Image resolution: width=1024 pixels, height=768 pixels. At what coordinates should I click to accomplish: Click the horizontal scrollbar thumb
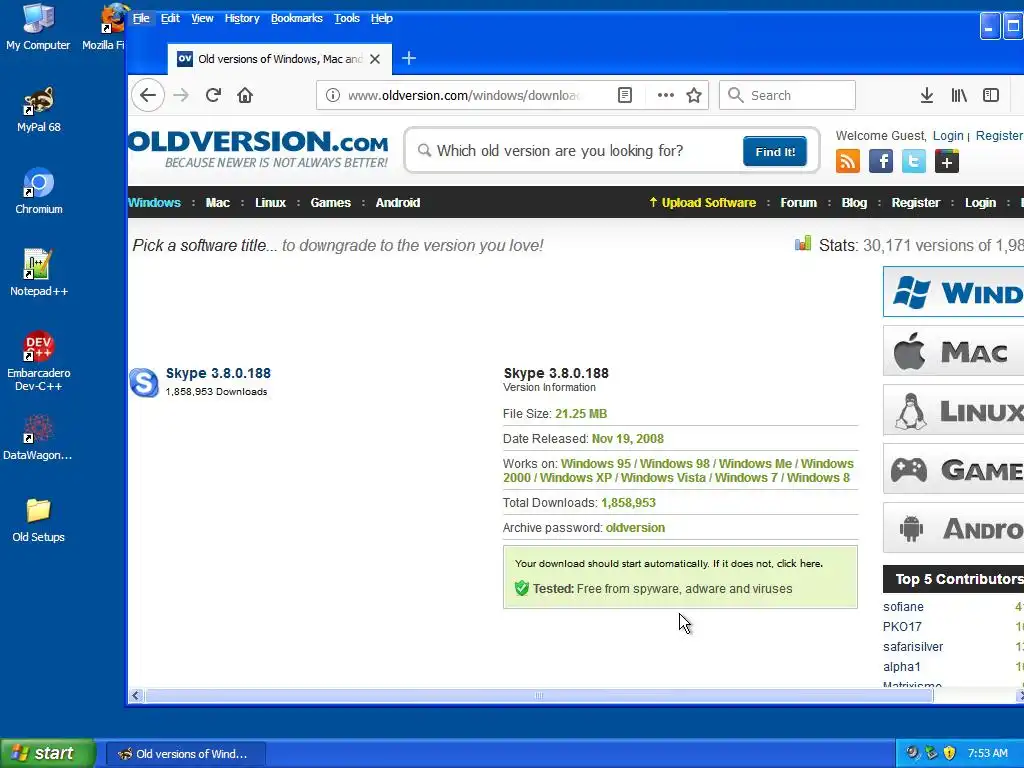[x=539, y=696]
